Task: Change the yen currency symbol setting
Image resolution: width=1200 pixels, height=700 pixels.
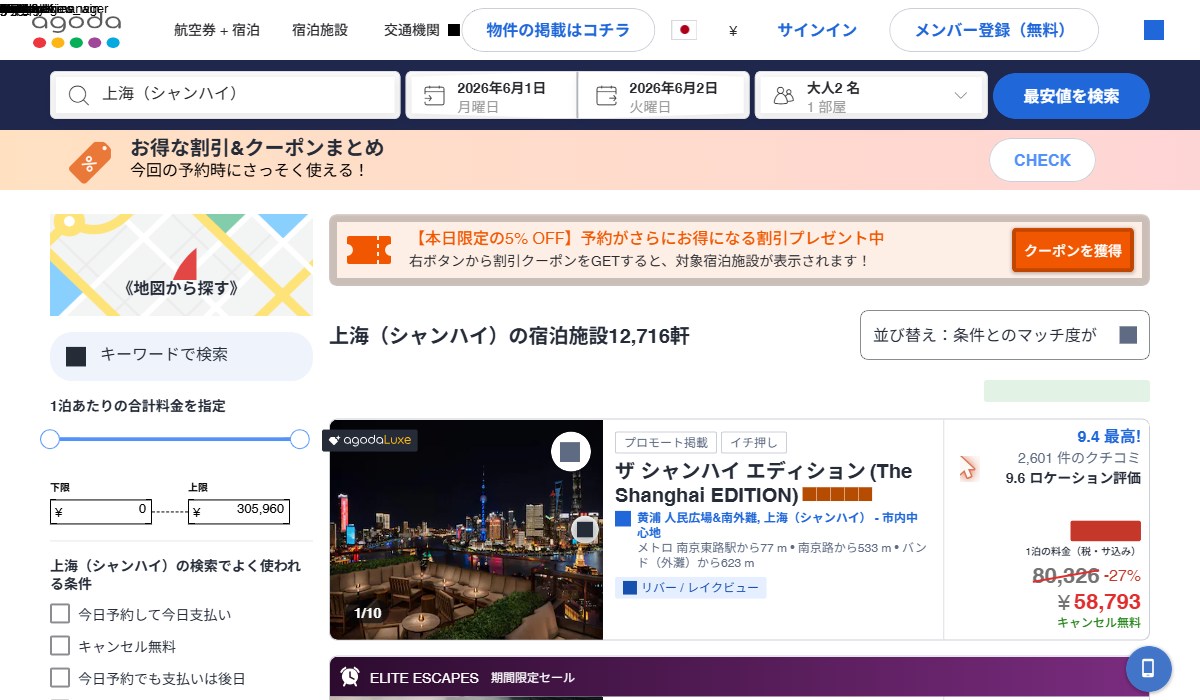Action: (x=733, y=31)
